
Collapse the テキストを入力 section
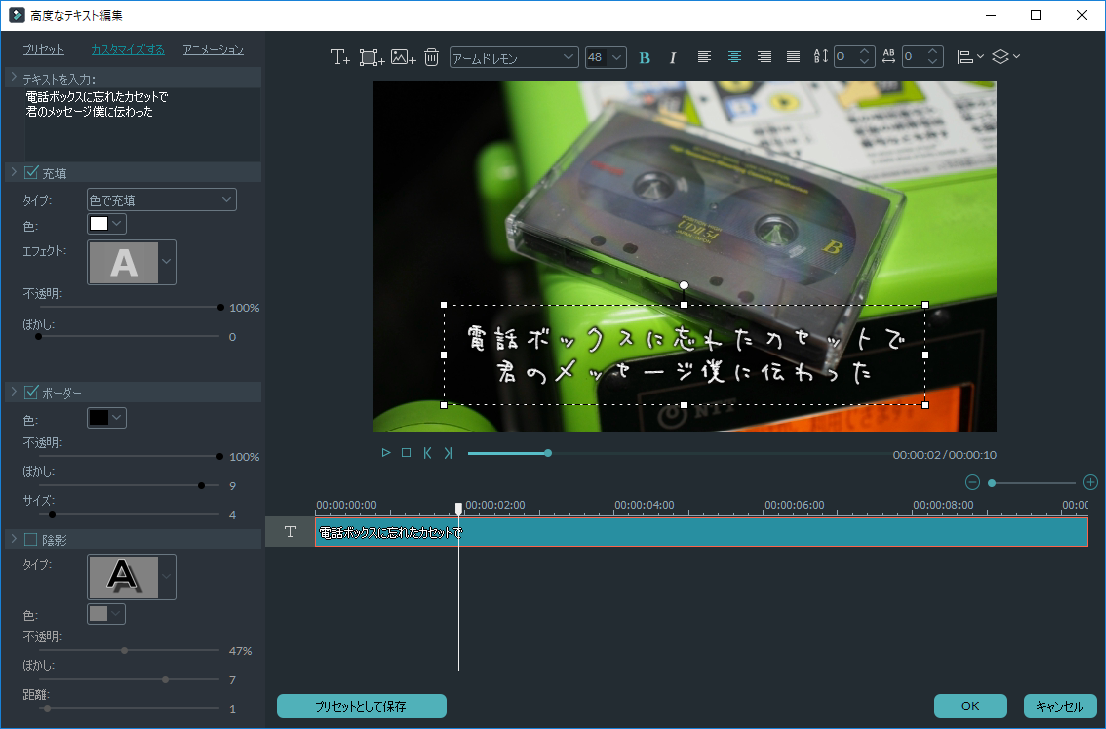13,77
